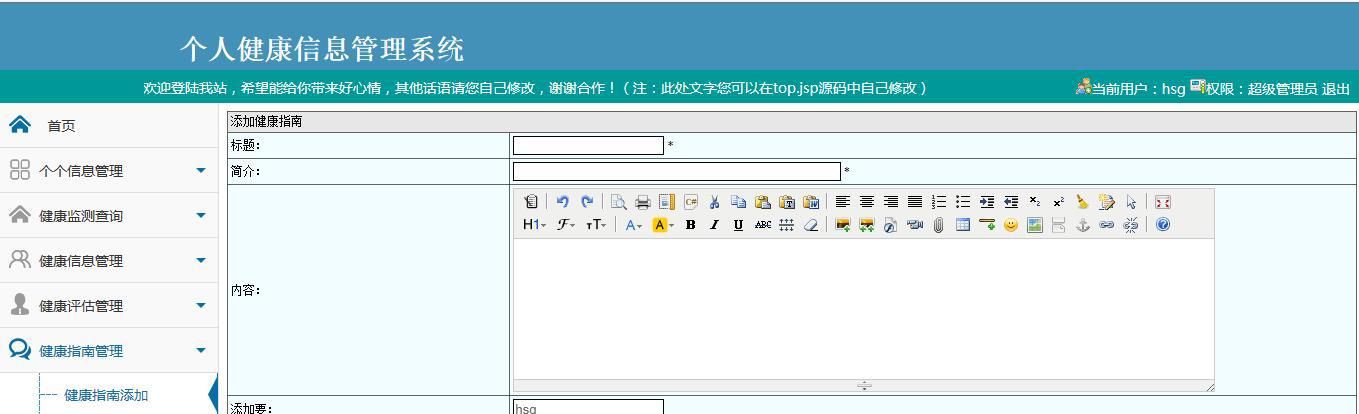Toggle HTML source view in editor
The image size is (1359, 414).
531,201
